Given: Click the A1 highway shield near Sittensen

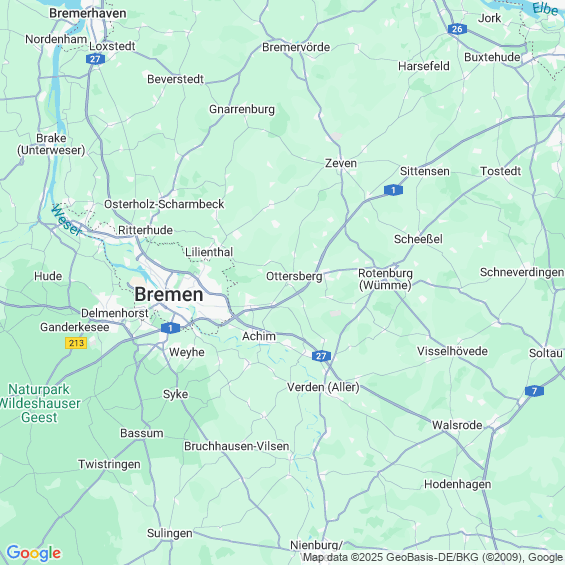Looking at the screenshot, I should click(393, 190).
